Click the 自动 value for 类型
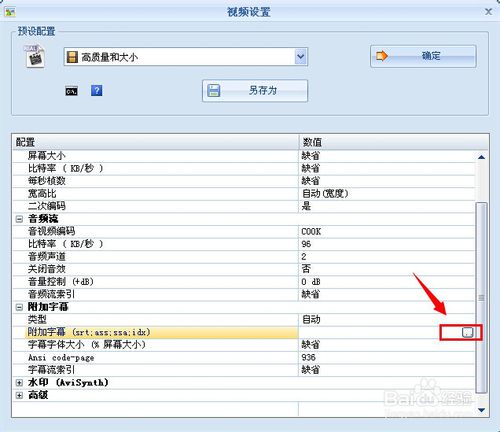 (387, 320)
